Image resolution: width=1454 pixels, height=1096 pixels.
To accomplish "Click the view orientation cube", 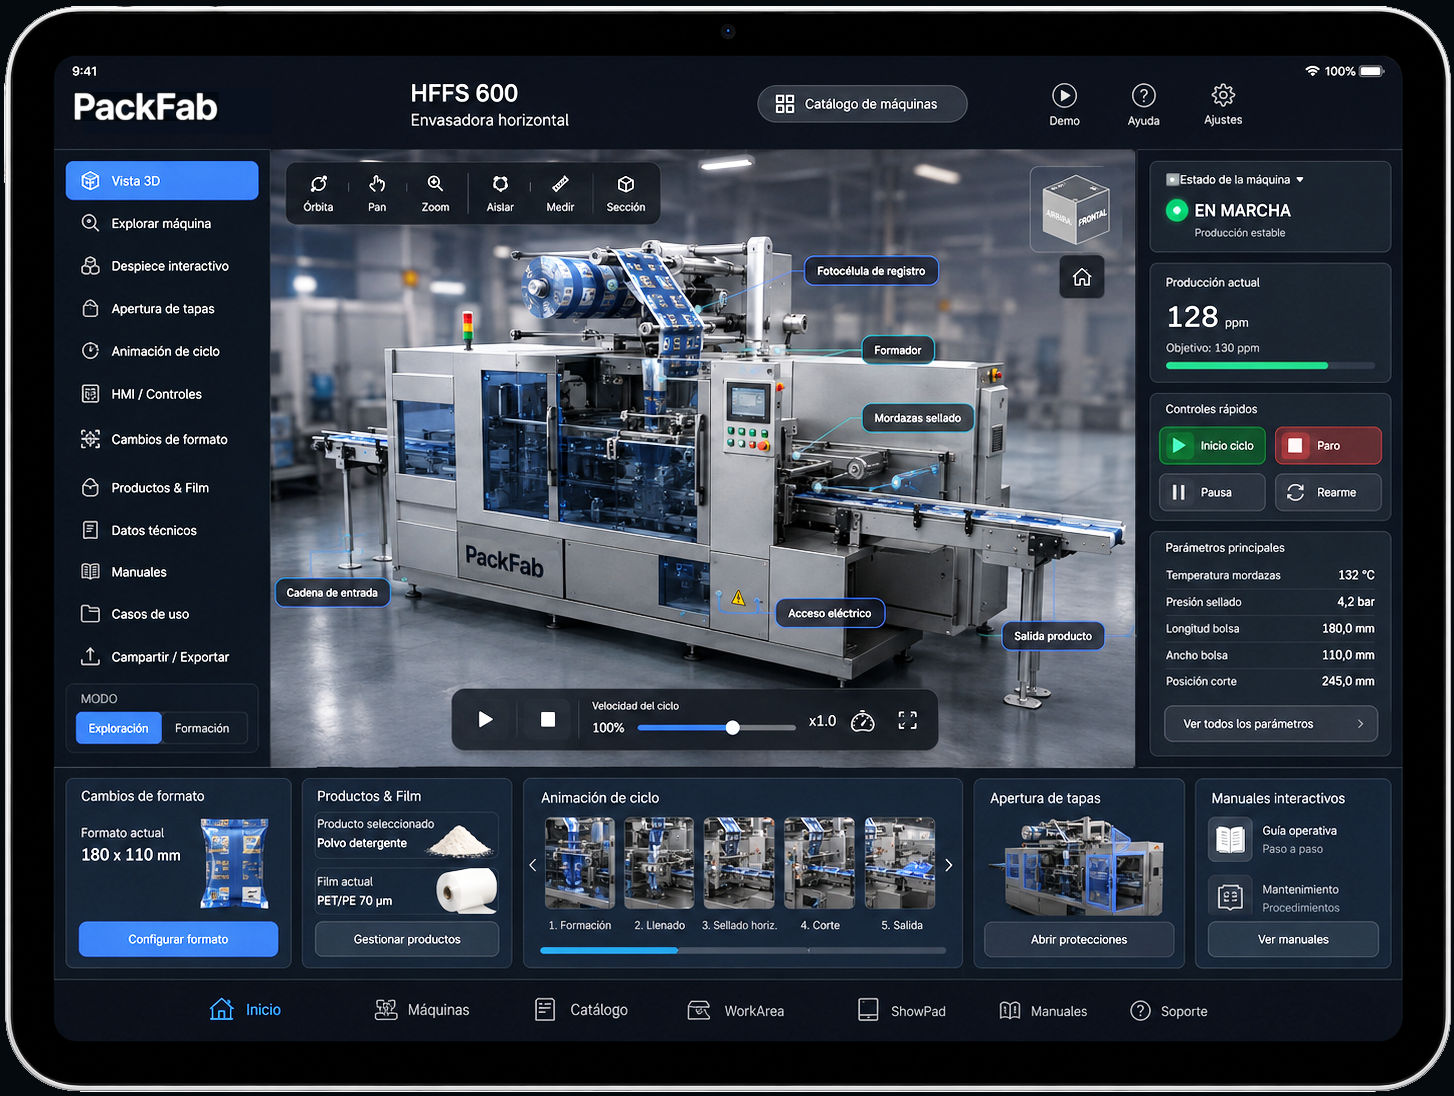I will pyautogui.click(x=1075, y=210).
